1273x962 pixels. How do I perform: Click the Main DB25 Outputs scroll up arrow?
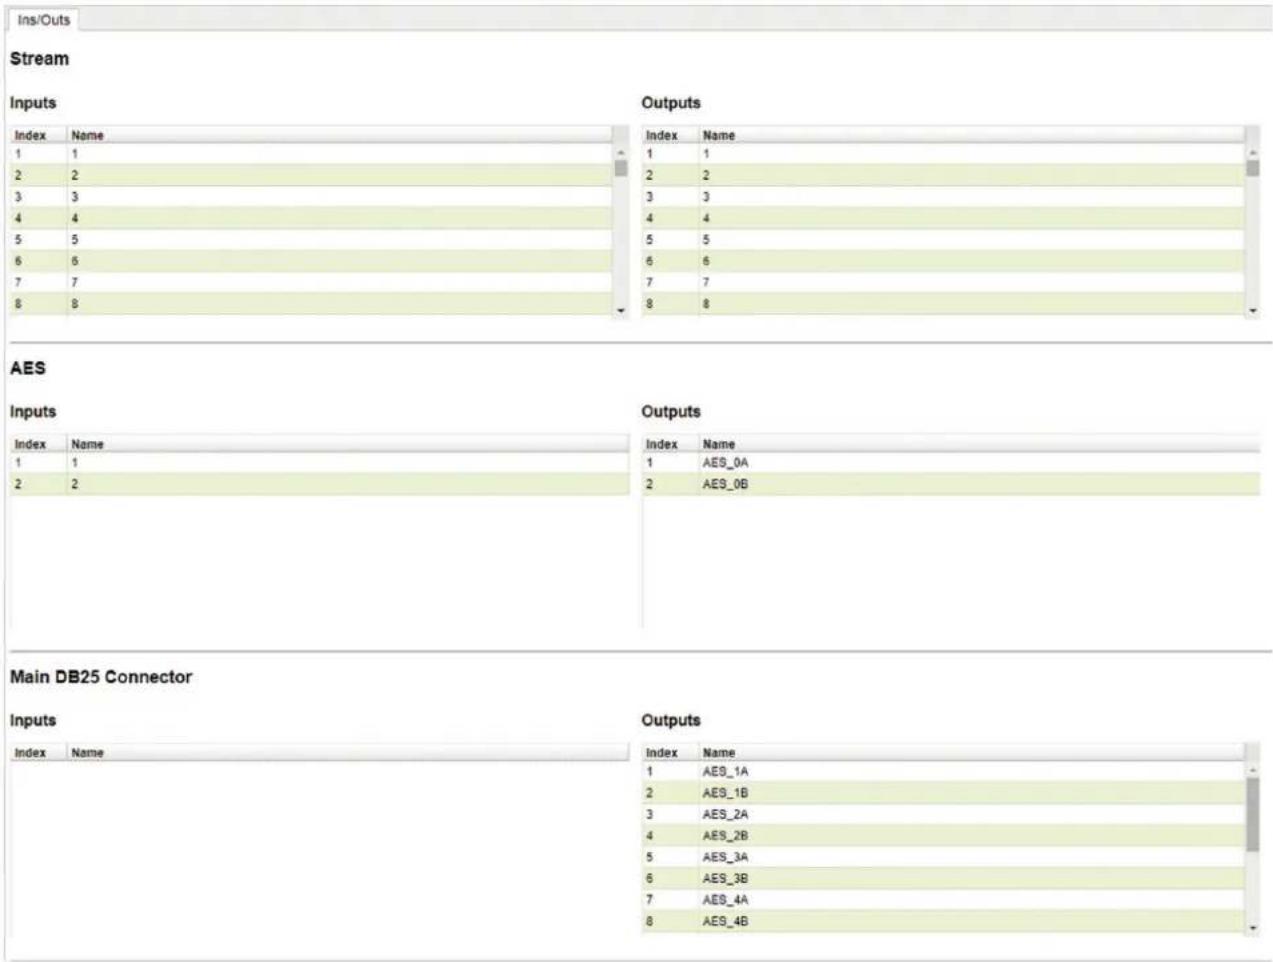1253,770
